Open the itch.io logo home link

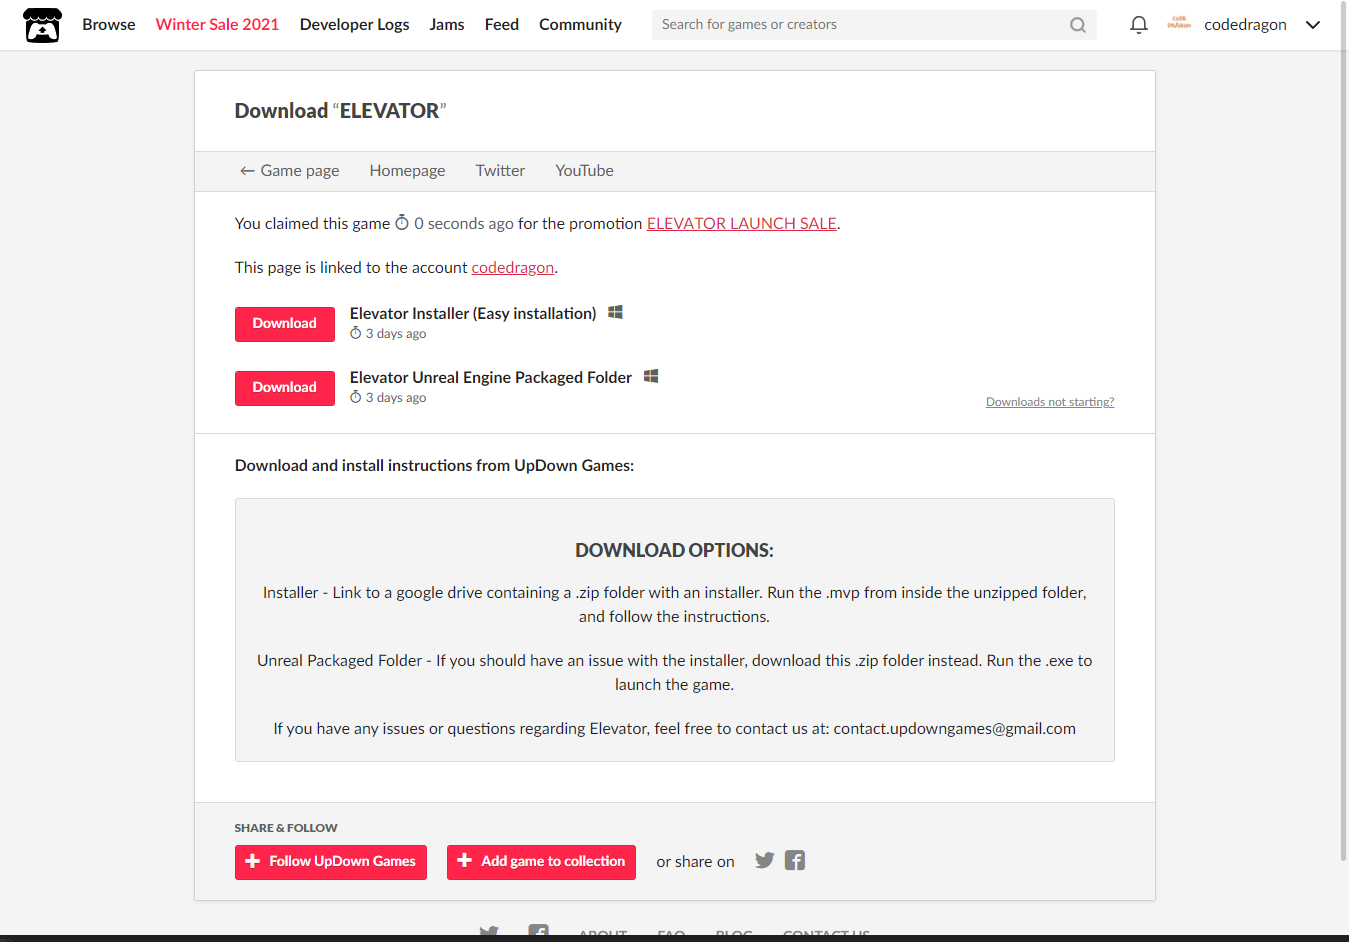click(x=42, y=25)
